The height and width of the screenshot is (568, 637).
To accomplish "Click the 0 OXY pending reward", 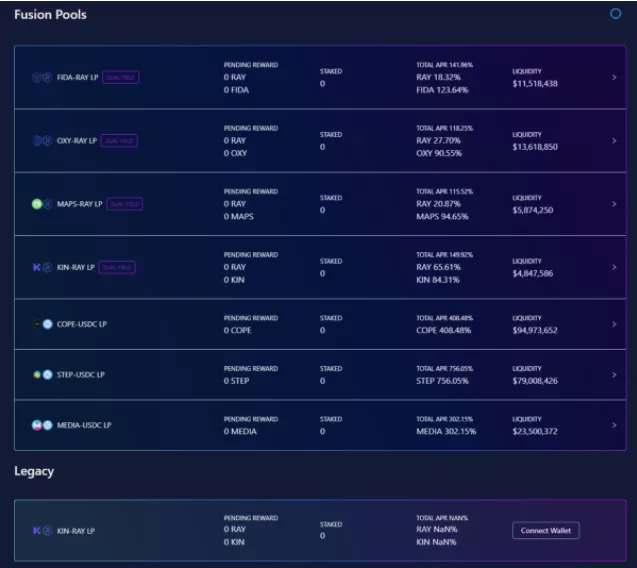I will tap(235, 153).
